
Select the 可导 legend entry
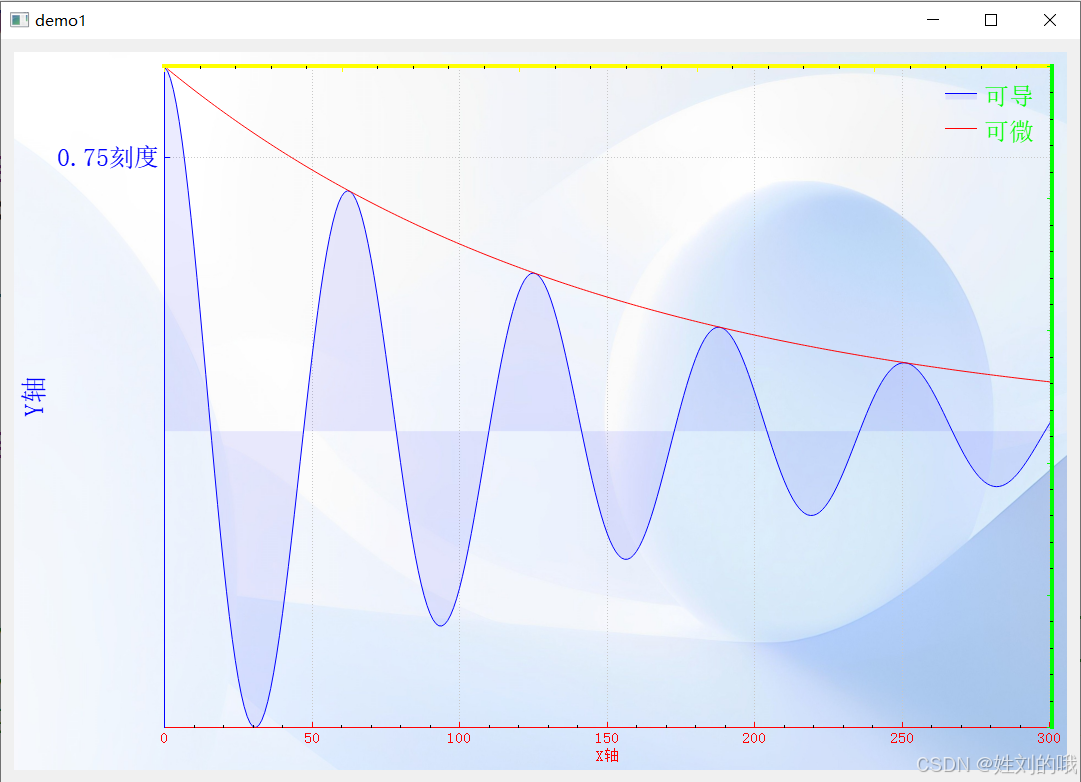[x=989, y=95]
